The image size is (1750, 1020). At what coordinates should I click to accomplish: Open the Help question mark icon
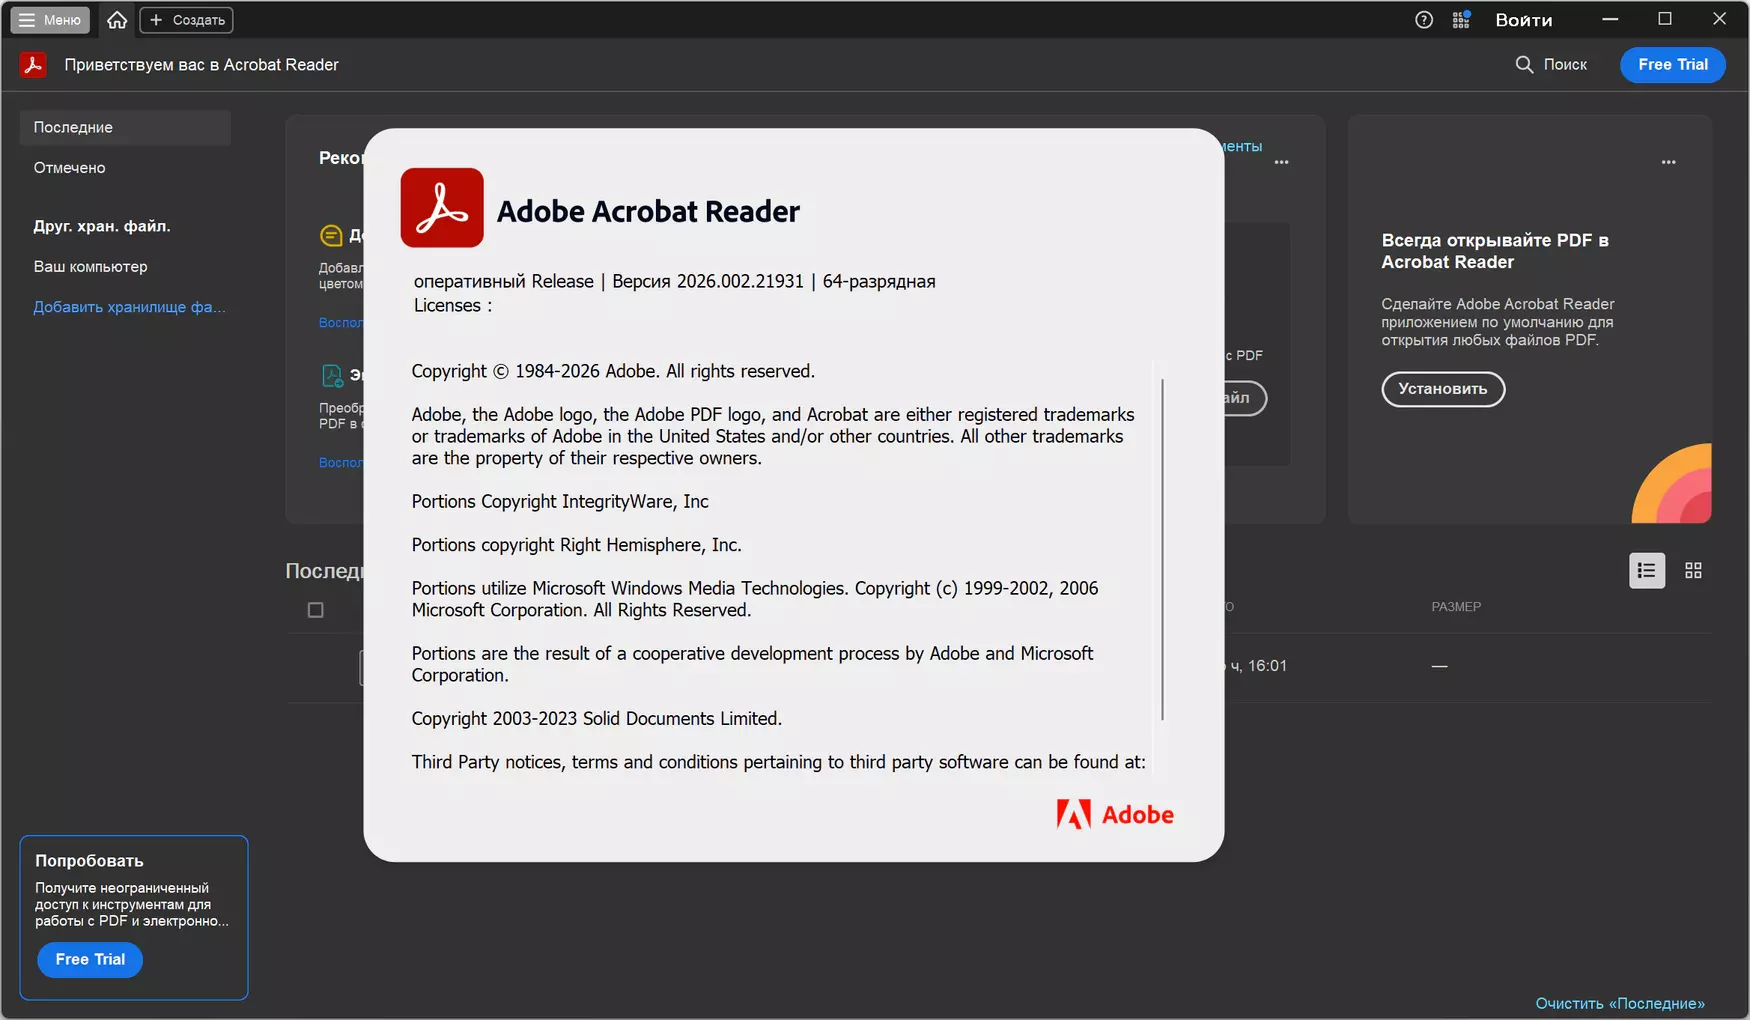(1424, 20)
